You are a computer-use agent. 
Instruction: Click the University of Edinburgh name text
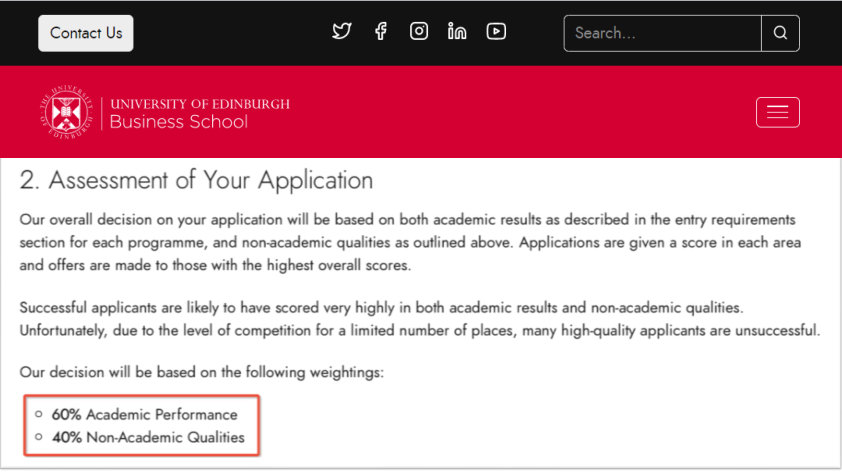[200, 103]
